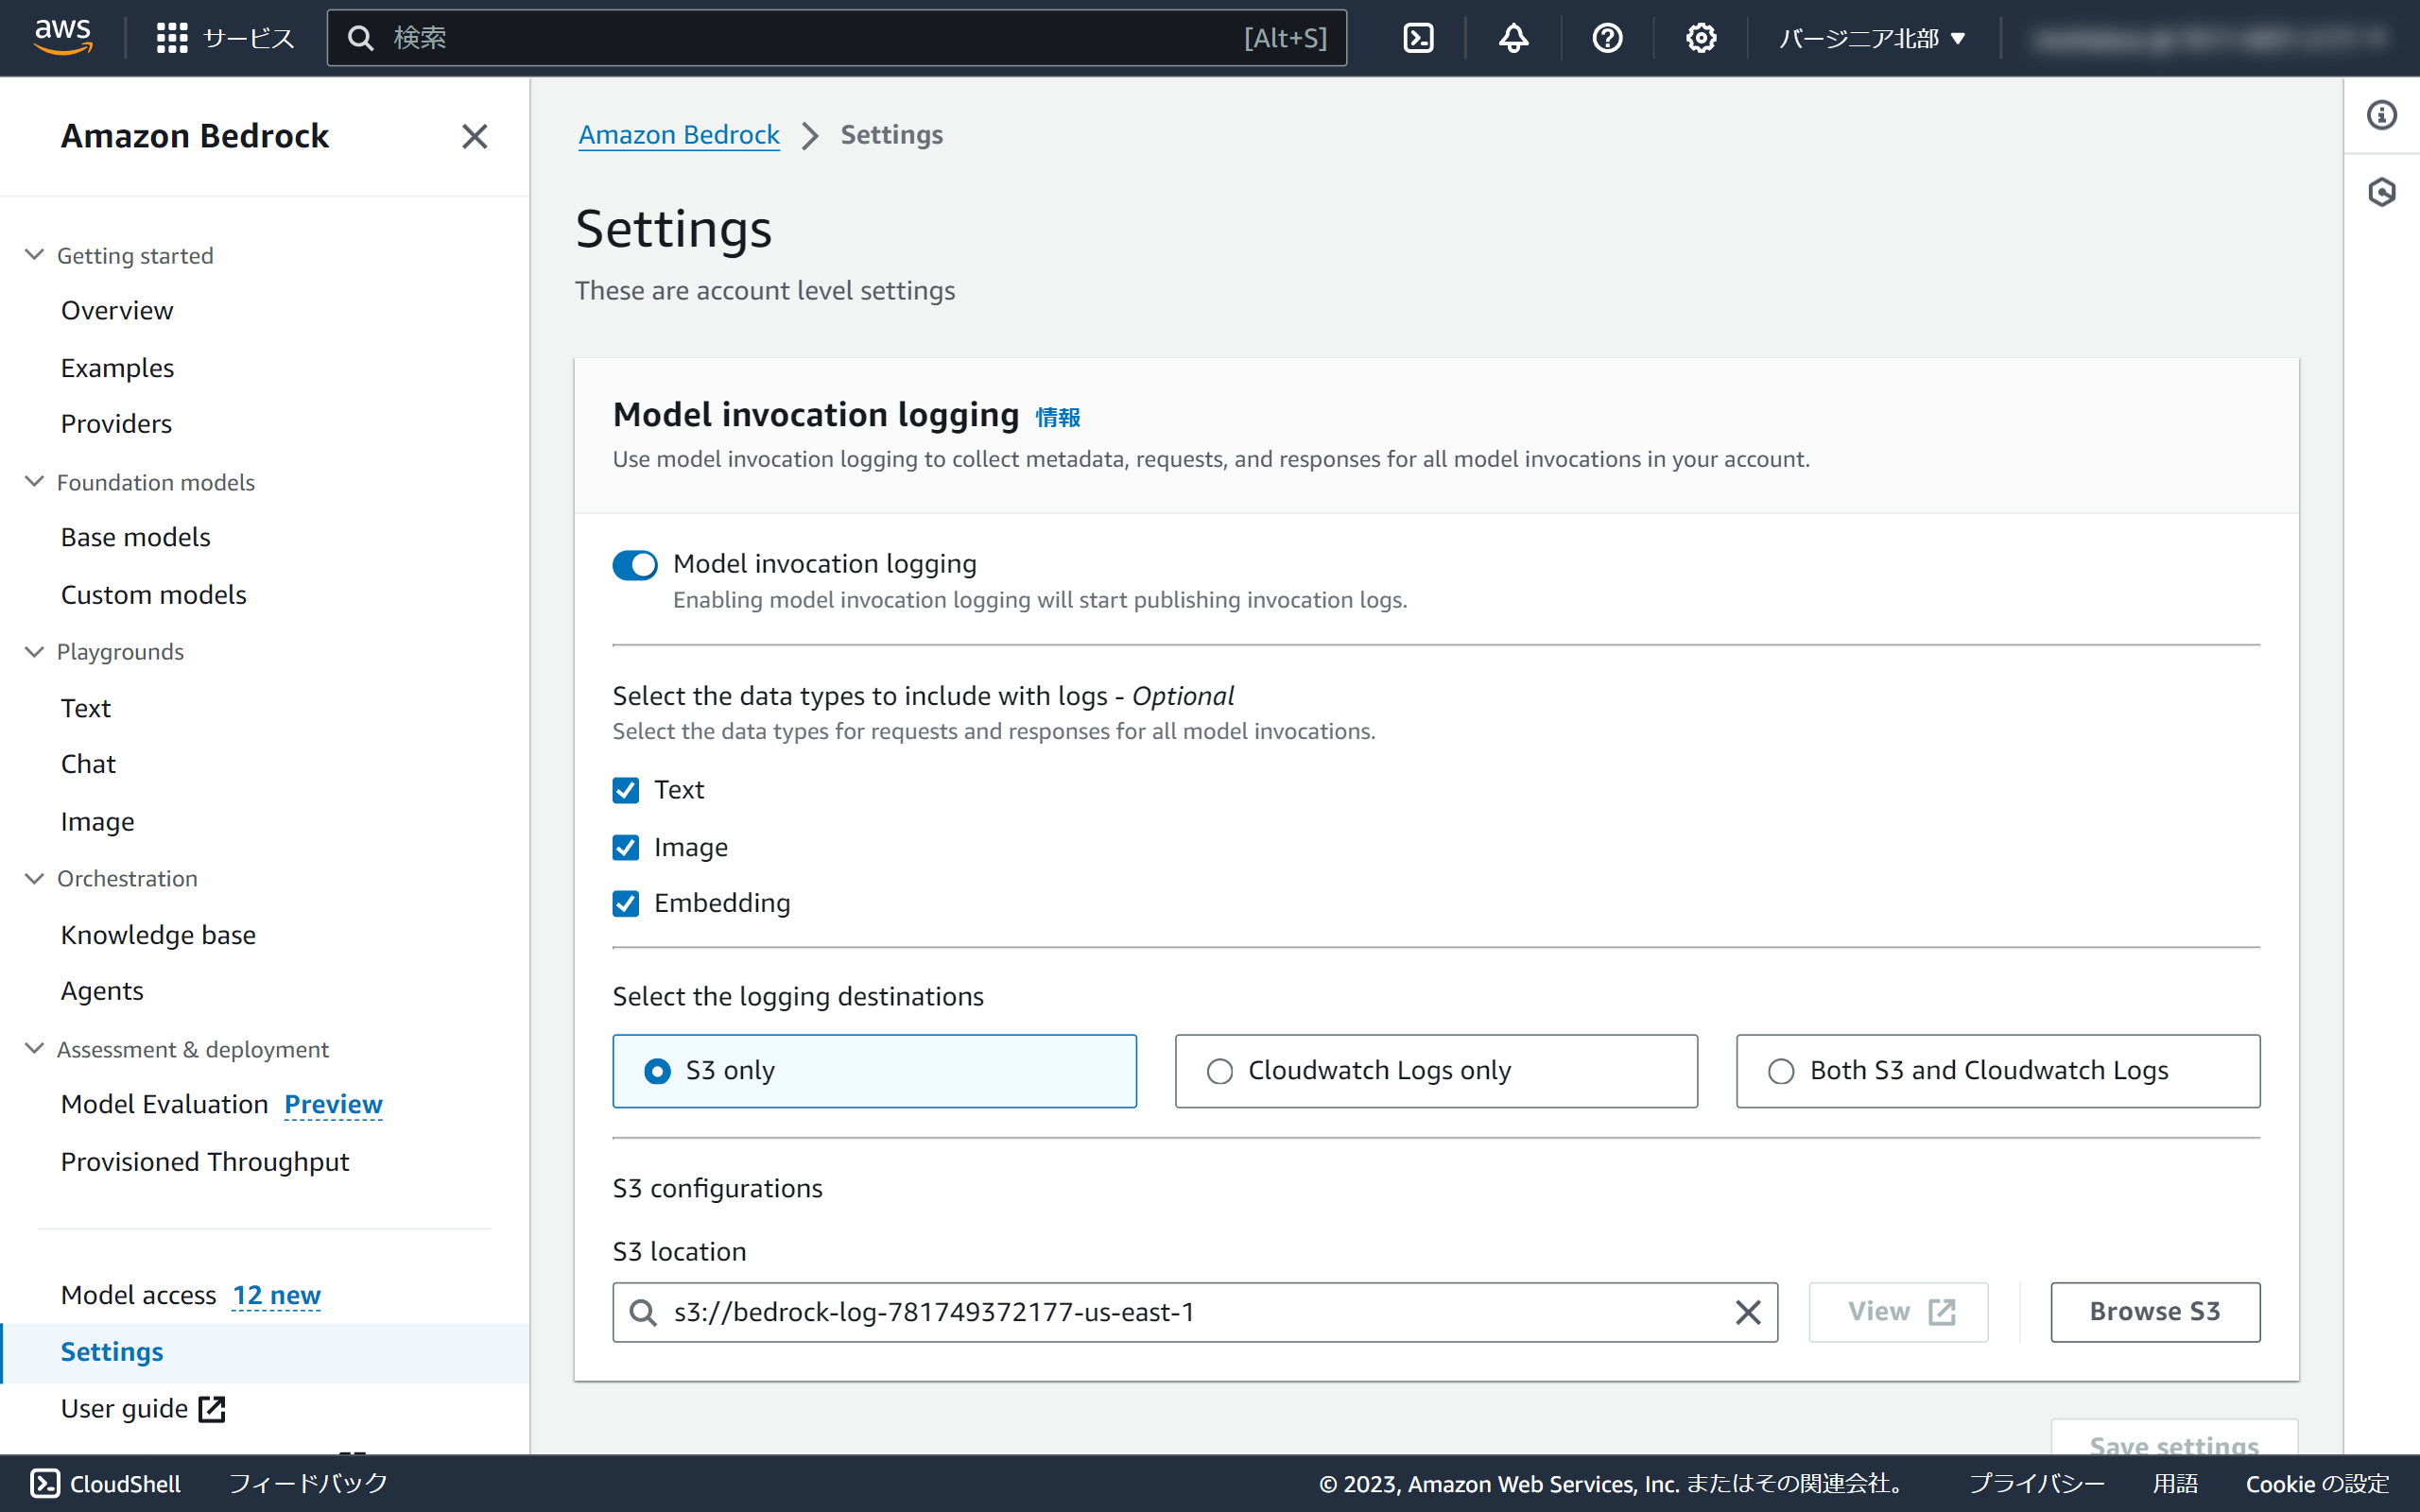This screenshot has width=2420, height=1512.
Task: Open Knowledge base in sidebar
Action: 158,935
